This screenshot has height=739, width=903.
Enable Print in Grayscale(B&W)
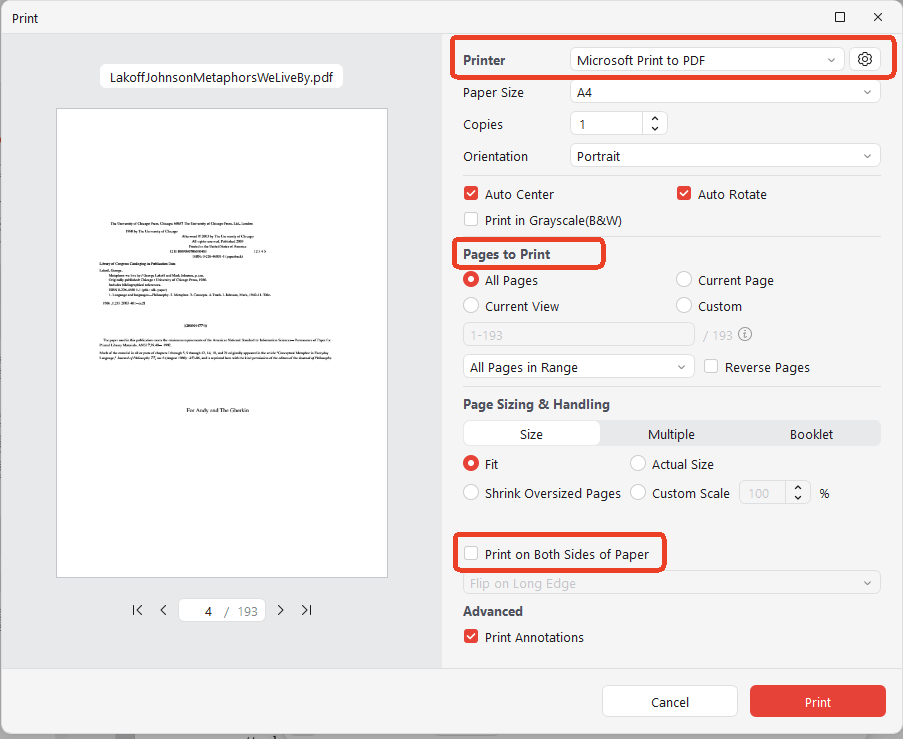(x=471, y=219)
